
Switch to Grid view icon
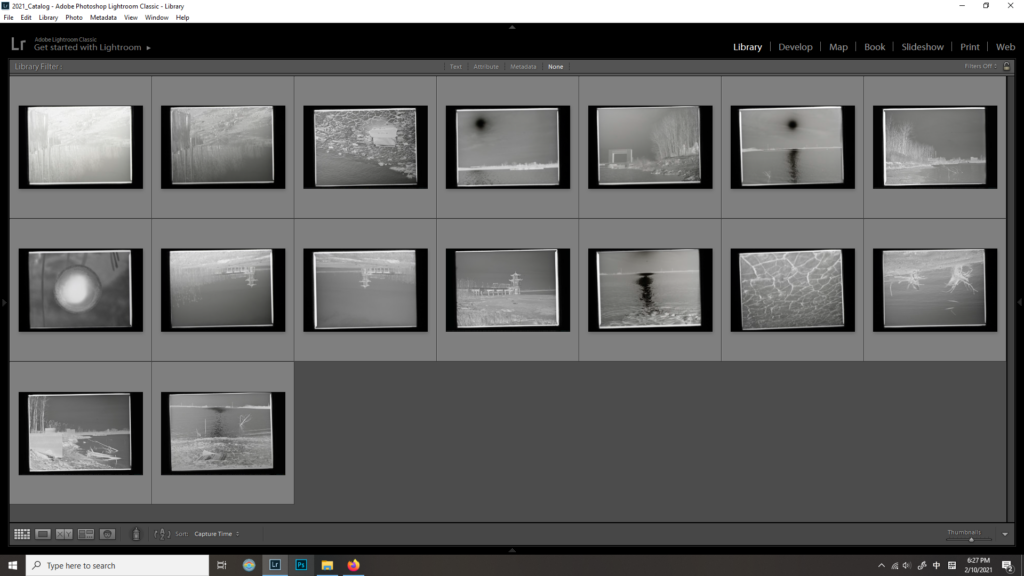pyautogui.click(x=22, y=534)
